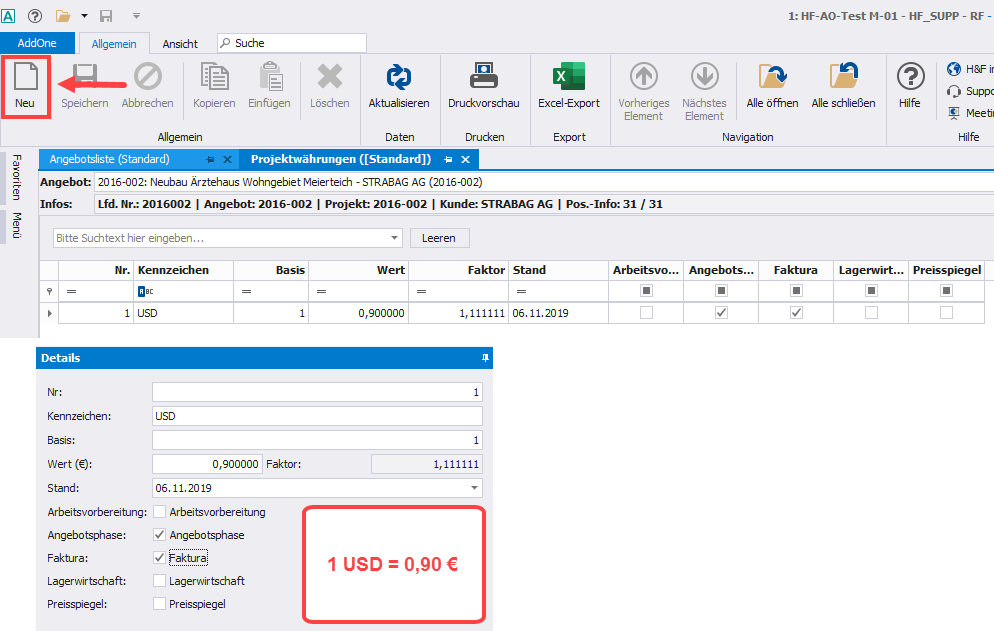This screenshot has width=994, height=631.
Task: Expand the search text dropdown arrow
Action: point(394,238)
